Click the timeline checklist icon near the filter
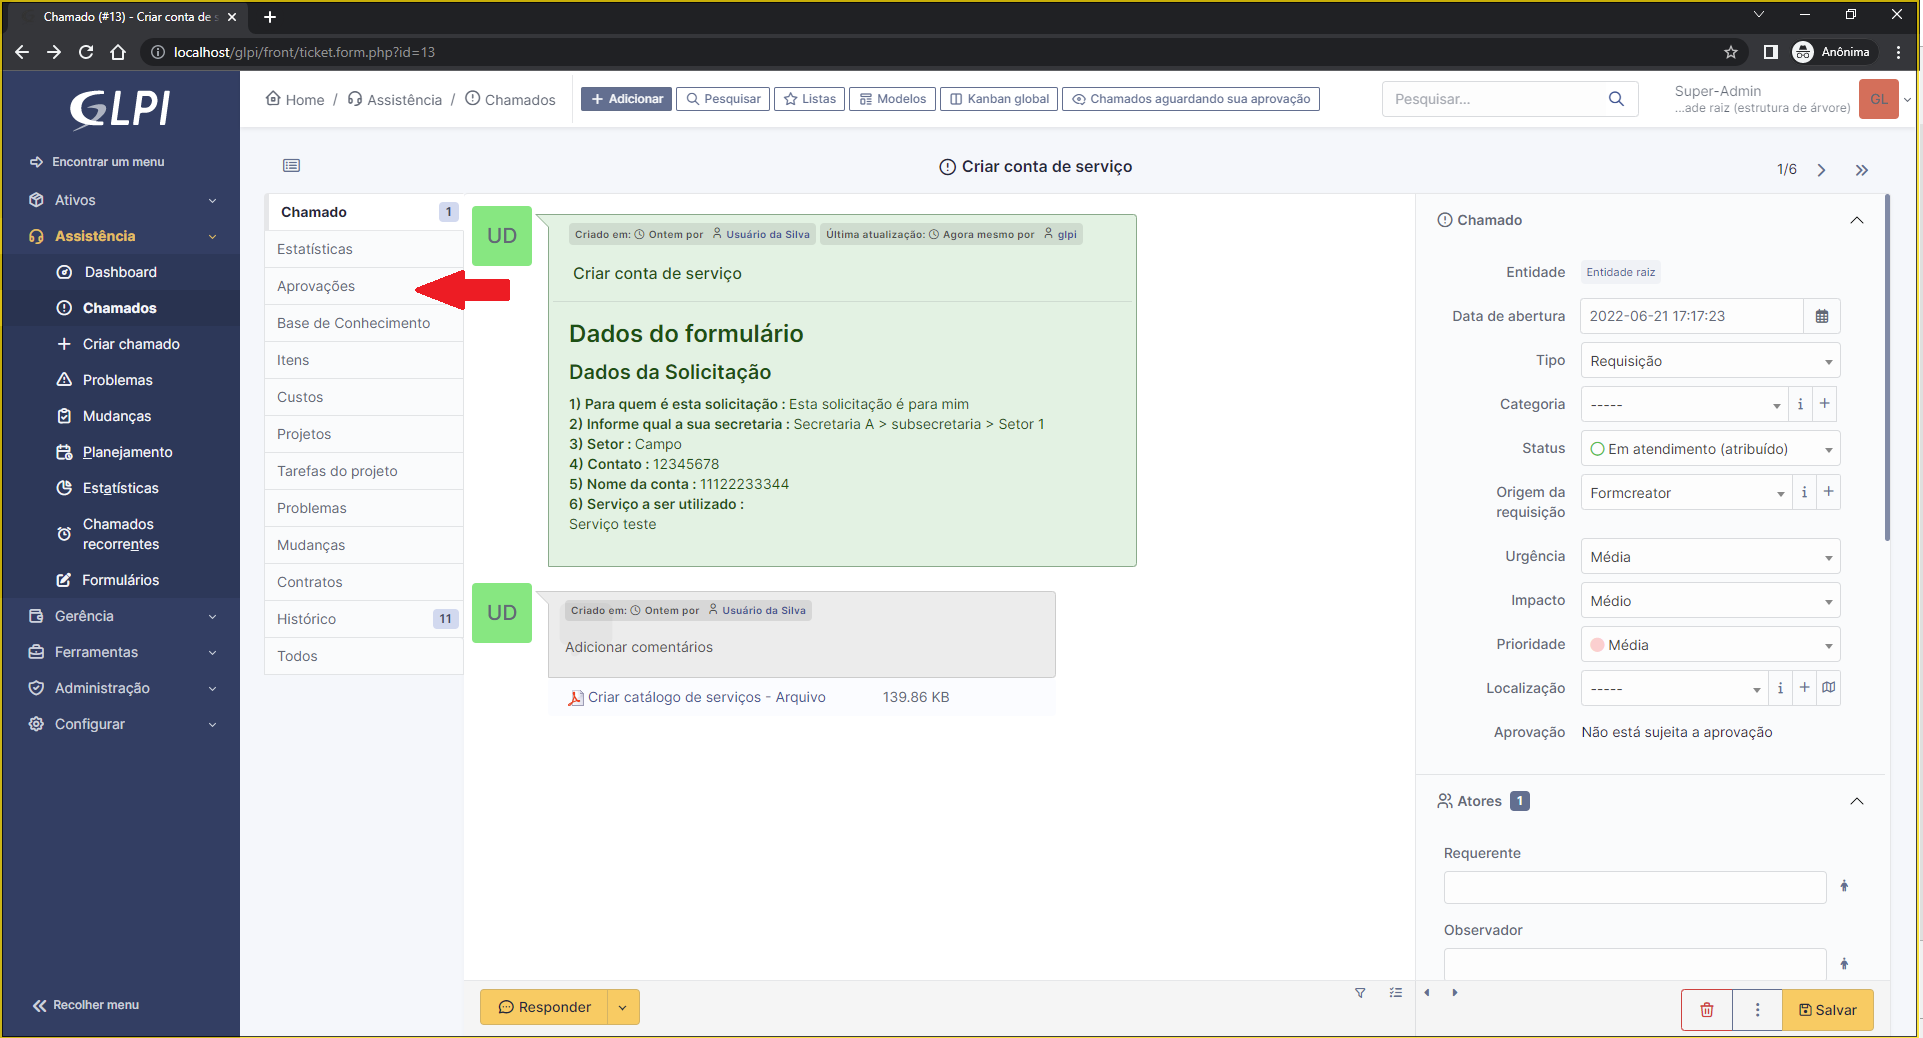Screen dimensions: 1923x1038 (x=1395, y=993)
